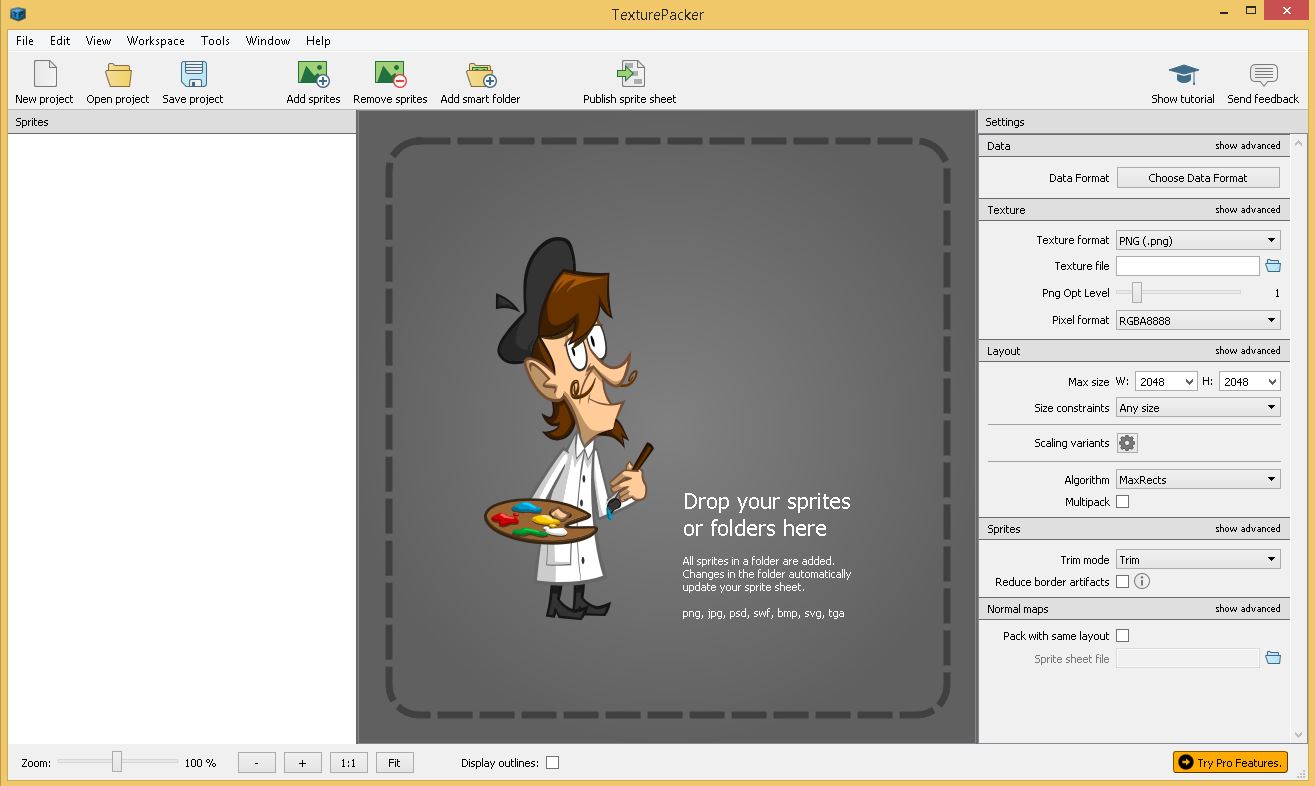Click the Open project folder icon
1315x786 pixels.
[x=119, y=75]
